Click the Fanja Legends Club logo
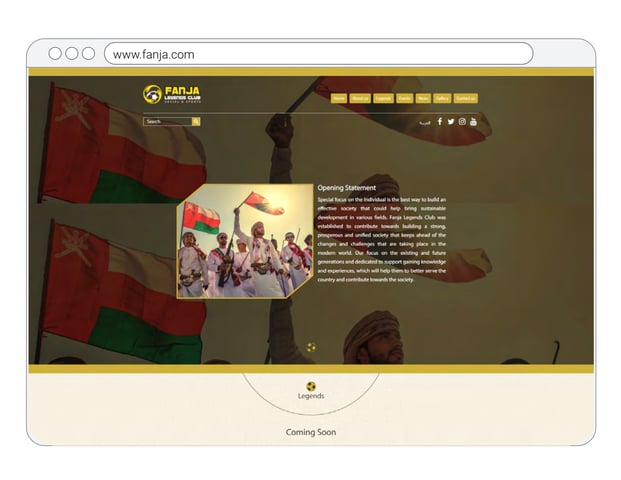This screenshot has width=621, height=480. point(172,94)
